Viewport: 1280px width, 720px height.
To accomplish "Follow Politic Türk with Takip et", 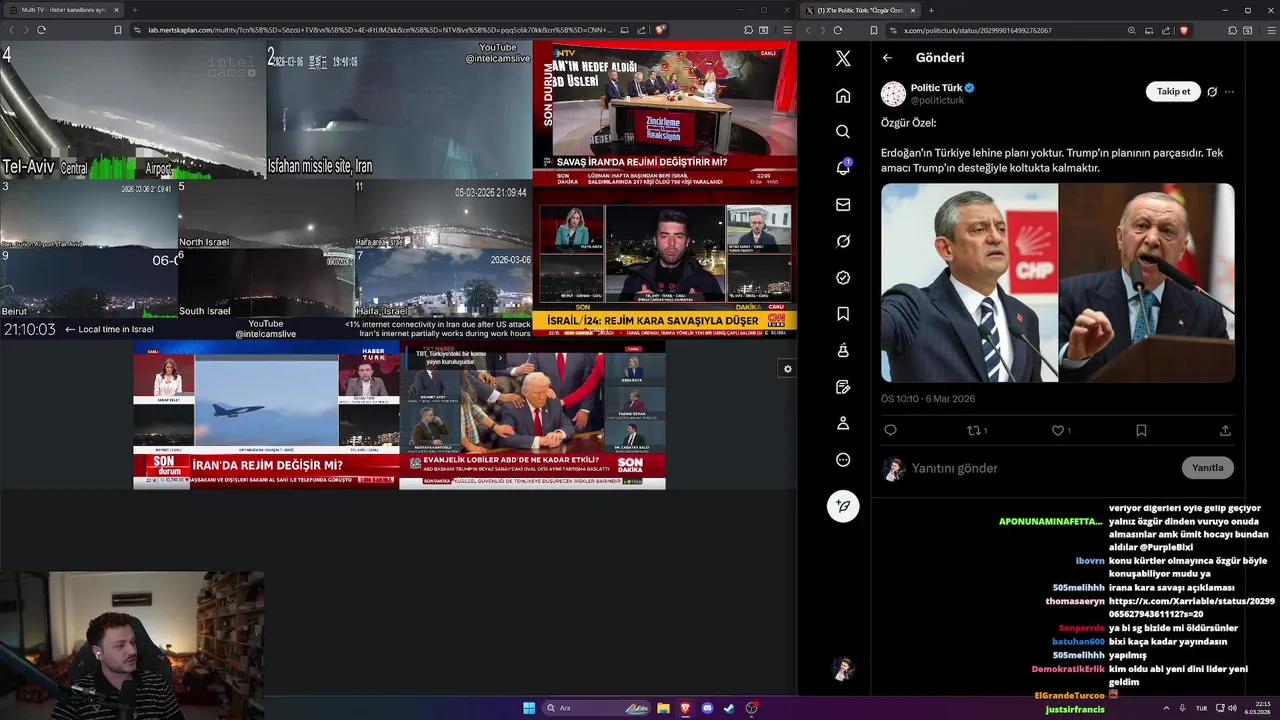I will (1173, 92).
